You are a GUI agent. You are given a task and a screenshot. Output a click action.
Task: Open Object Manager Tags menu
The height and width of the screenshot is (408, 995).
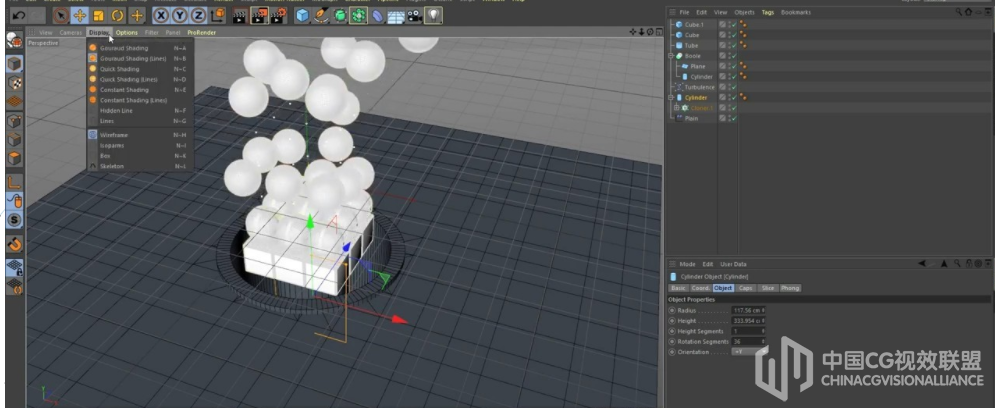768,12
